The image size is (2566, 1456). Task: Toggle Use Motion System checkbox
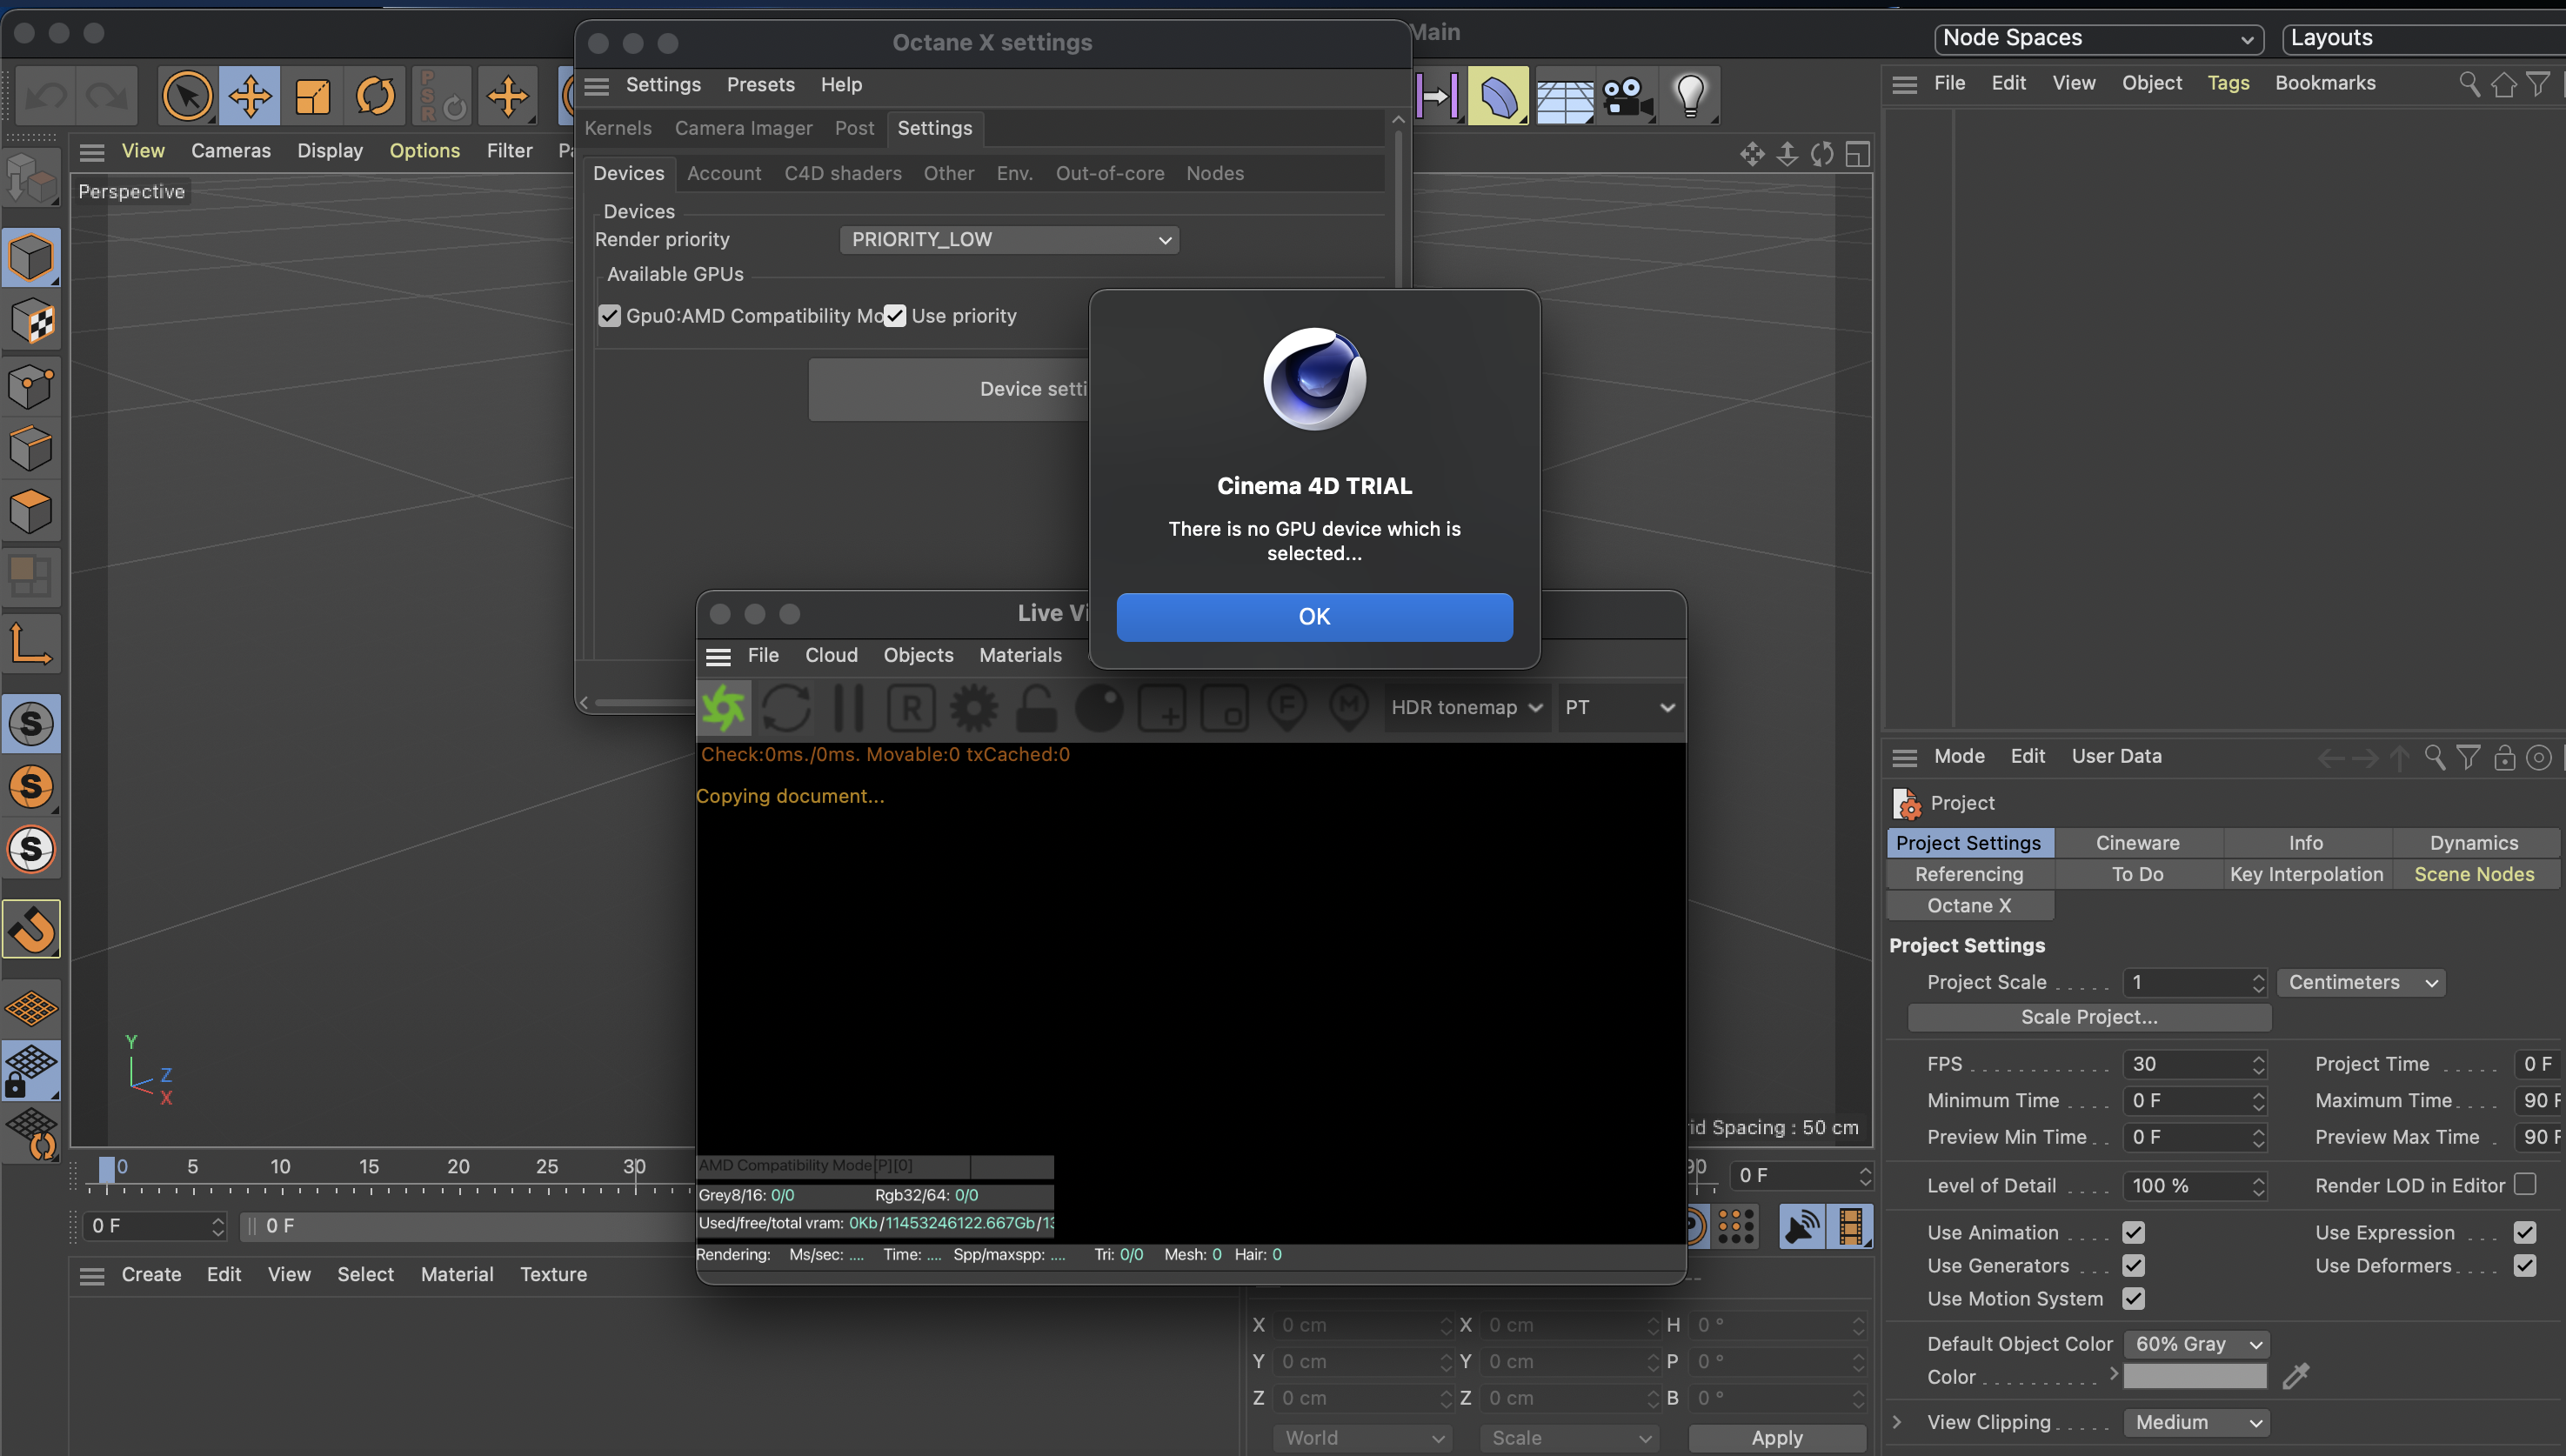click(2133, 1299)
